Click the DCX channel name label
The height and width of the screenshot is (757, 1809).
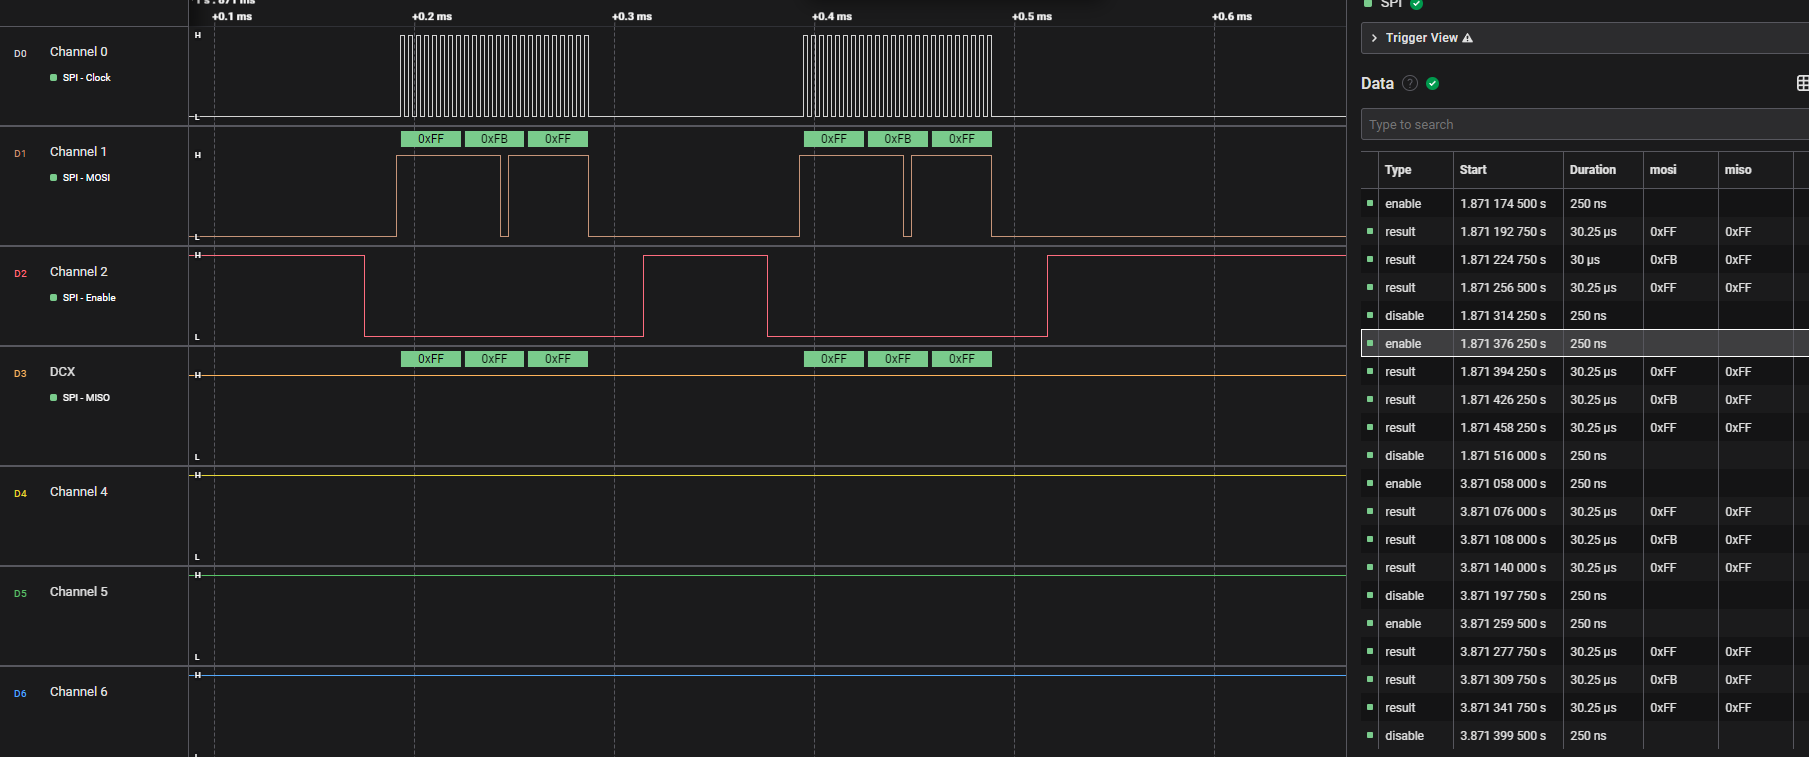(x=63, y=372)
